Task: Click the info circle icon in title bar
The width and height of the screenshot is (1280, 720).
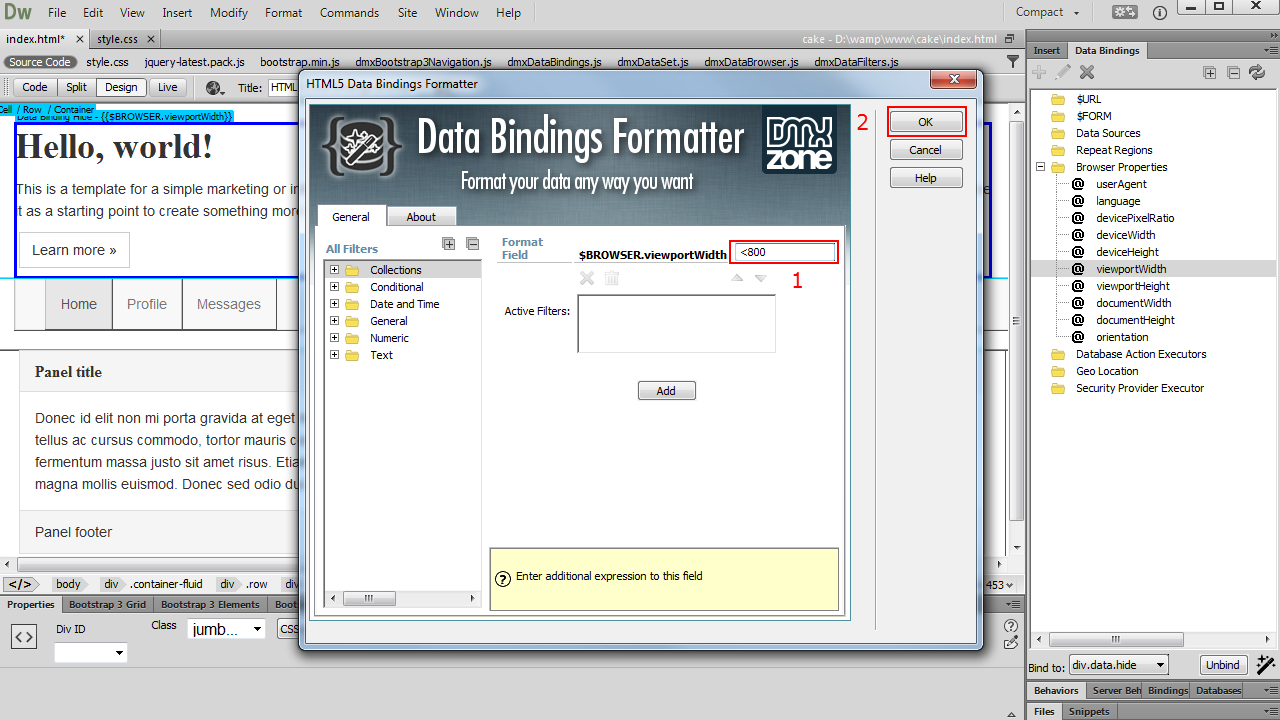Action: tap(1160, 13)
